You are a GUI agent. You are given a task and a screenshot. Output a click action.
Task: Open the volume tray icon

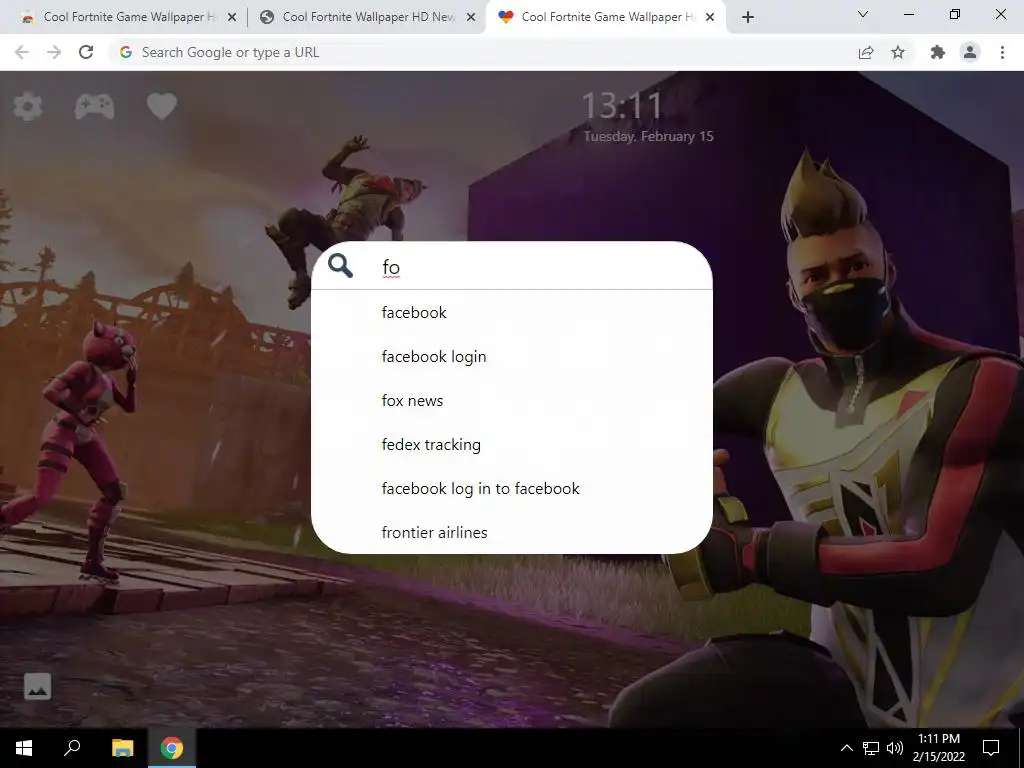pos(895,748)
